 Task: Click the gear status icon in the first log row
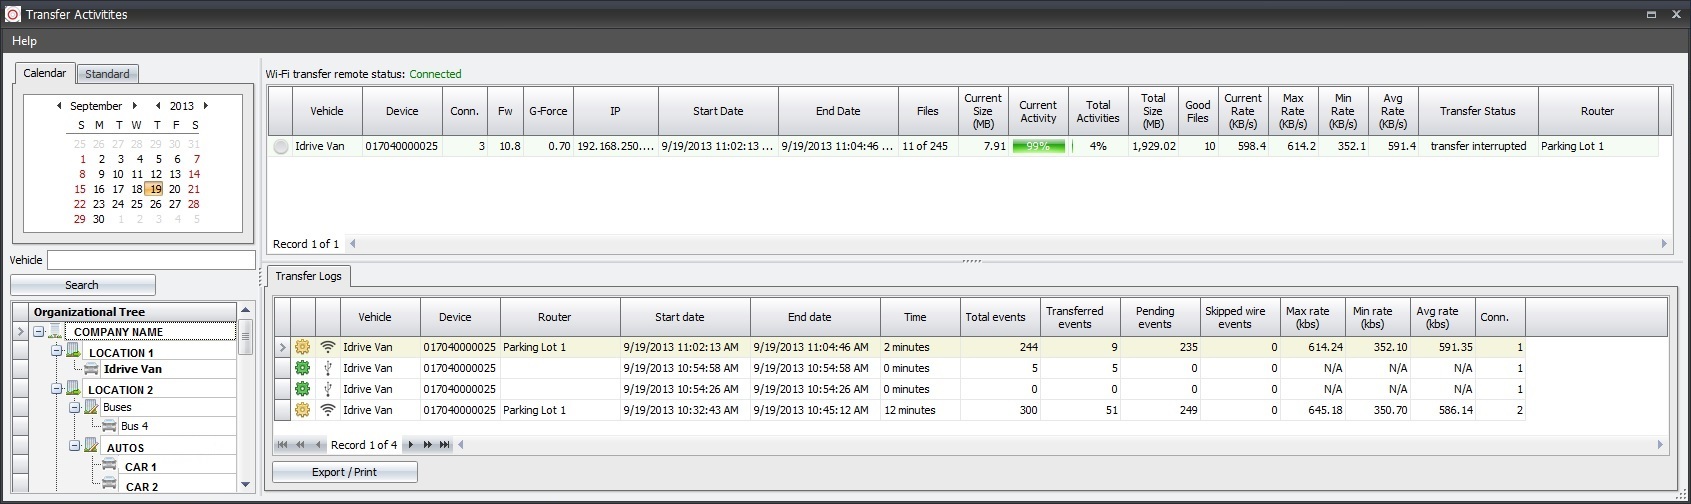pyautogui.click(x=302, y=347)
